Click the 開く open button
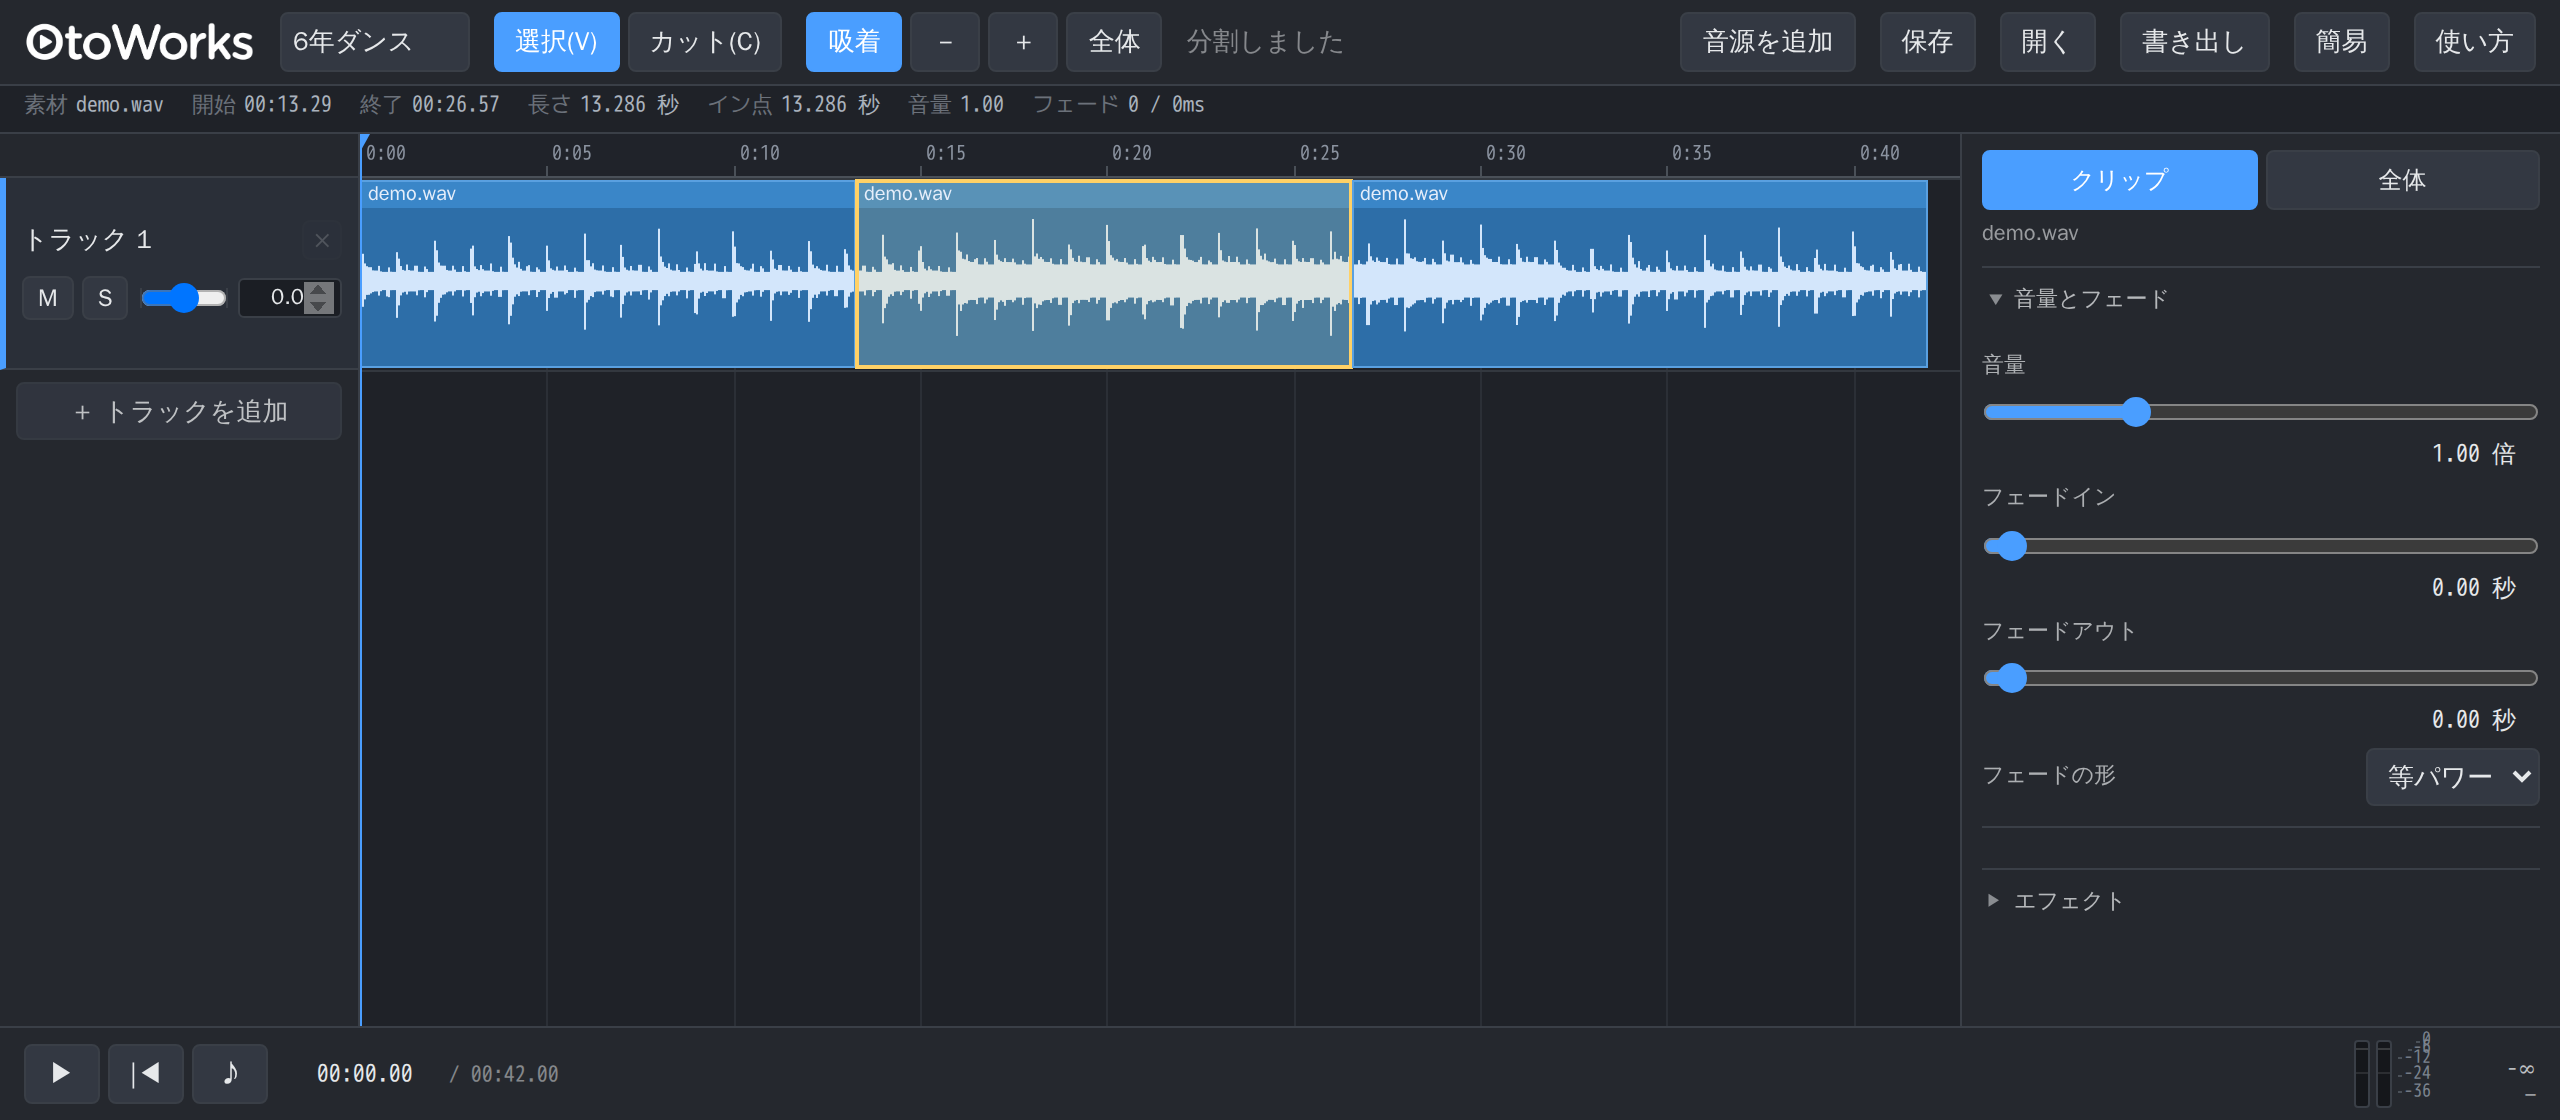This screenshot has width=2560, height=1120. pos(2047,42)
